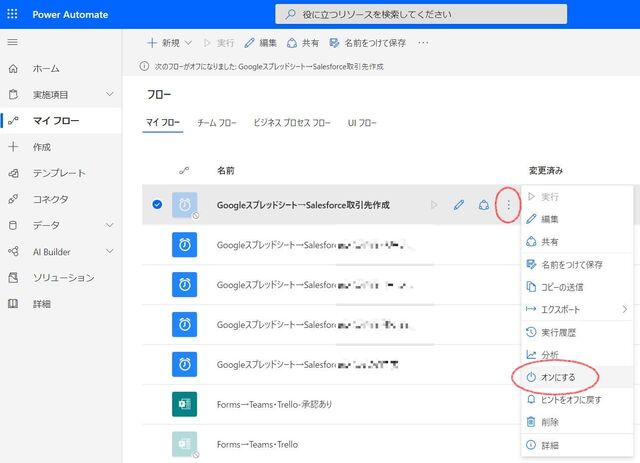The image size is (640, 463).
Task: Click the データ database icon
Action: (13, 225)
